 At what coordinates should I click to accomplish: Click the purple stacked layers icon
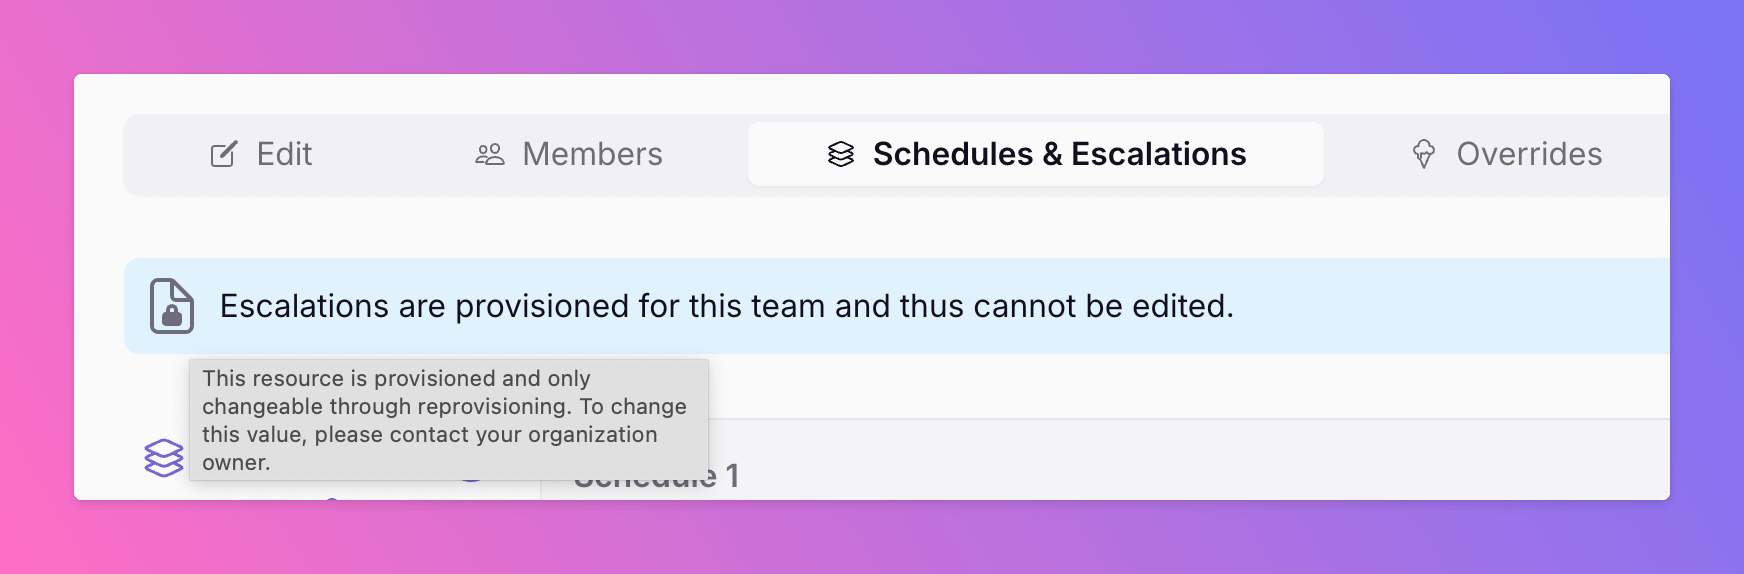(x=164, y=458)
